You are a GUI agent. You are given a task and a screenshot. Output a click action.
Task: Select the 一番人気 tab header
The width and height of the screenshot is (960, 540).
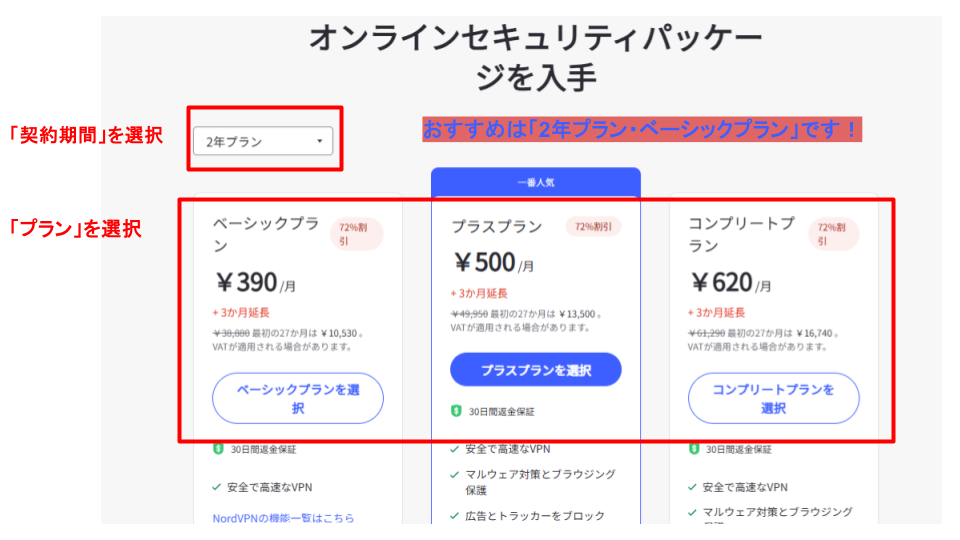(x=536, y=182)
